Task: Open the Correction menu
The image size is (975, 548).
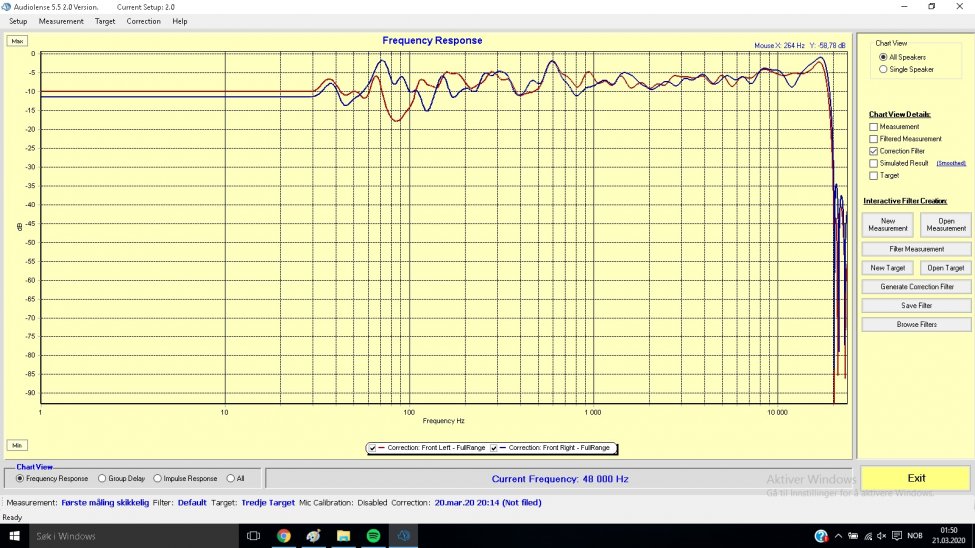Action: tap(144, 21)
